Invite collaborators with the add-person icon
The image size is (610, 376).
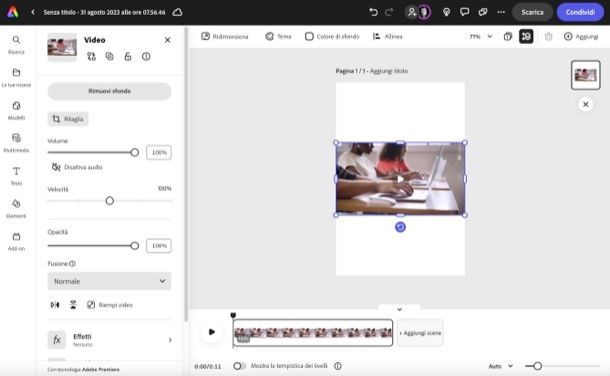click(412, 12)
